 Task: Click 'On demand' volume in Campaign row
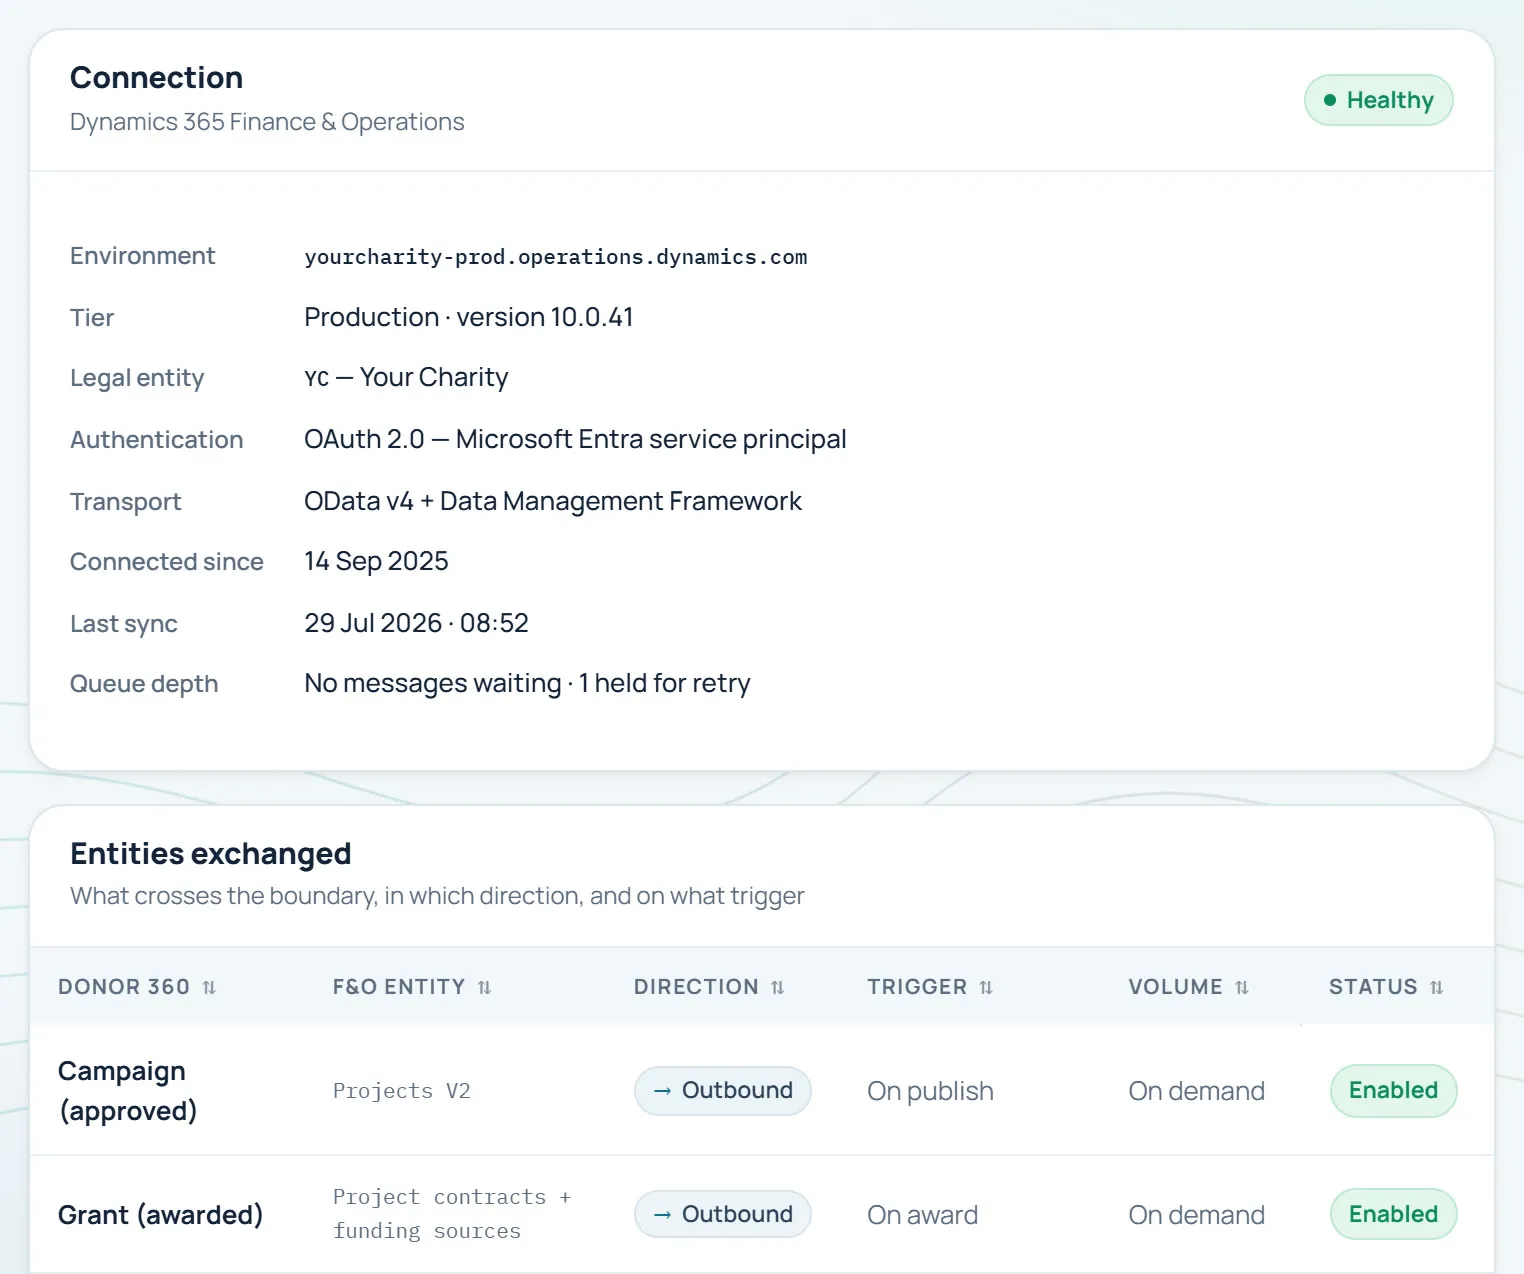pyautogui.click(x=1196, y=1091)
